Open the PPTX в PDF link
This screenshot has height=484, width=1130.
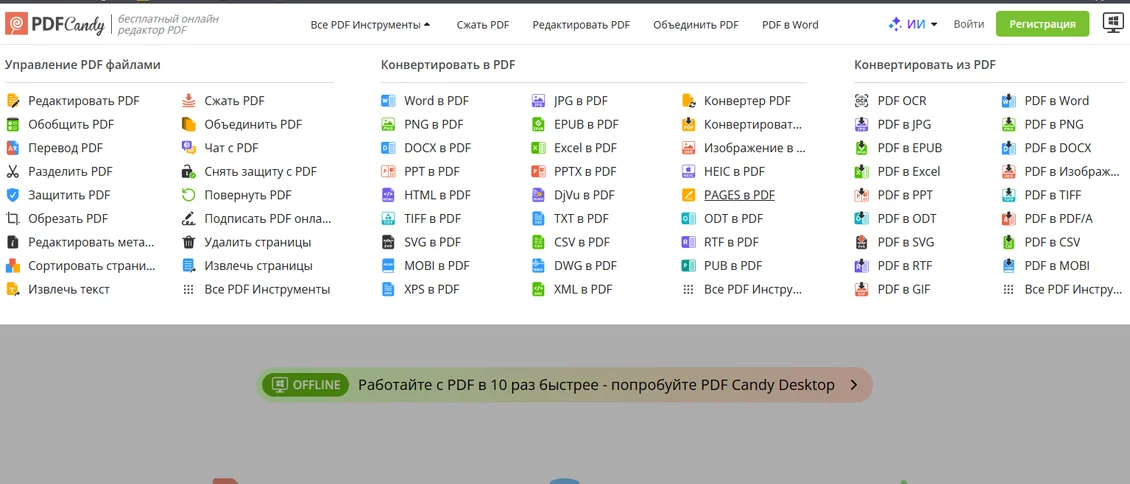(585, 171)
